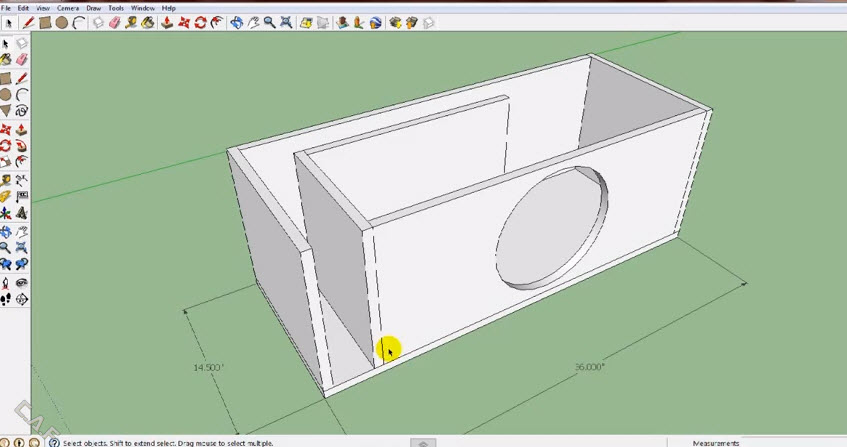Click the circular speaker cutout in the model

click(x=552, y=227)
